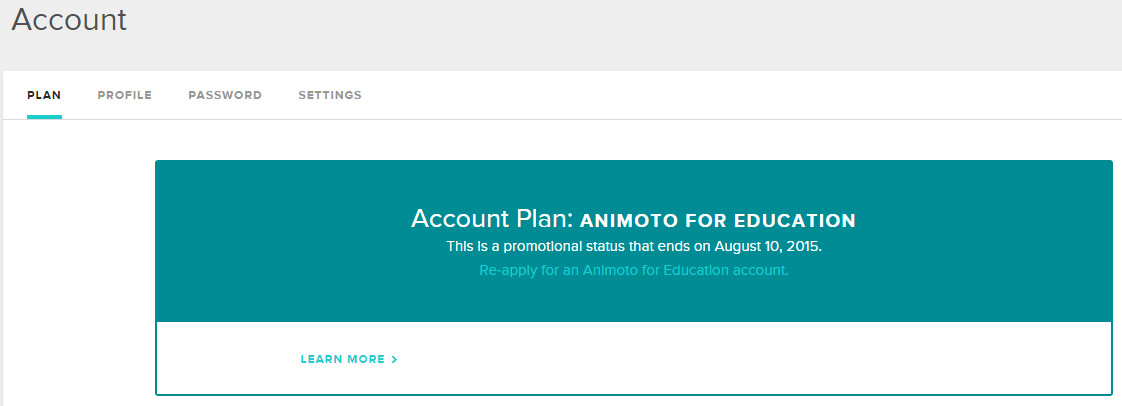Go to the SETTINGS tab
Screen dimensions: 1122x406
click(x=330, y=95)
